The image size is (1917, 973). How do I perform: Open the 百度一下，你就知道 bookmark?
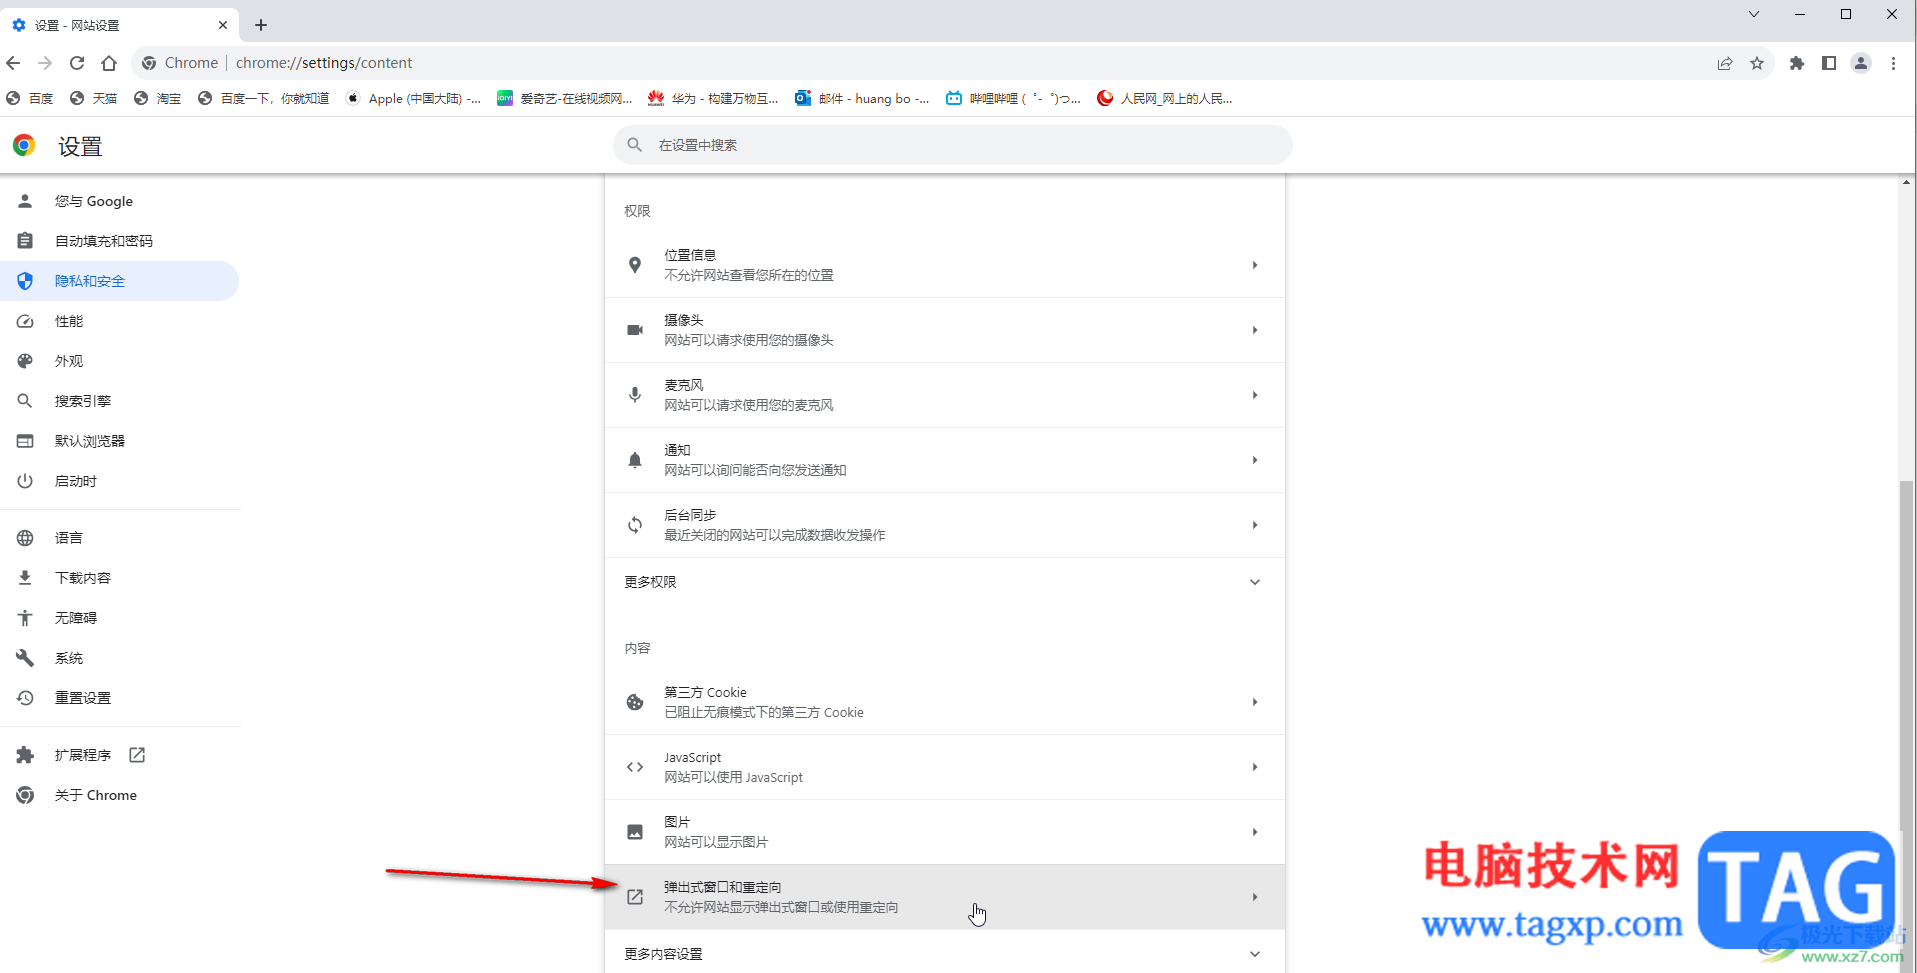point(264,98)
